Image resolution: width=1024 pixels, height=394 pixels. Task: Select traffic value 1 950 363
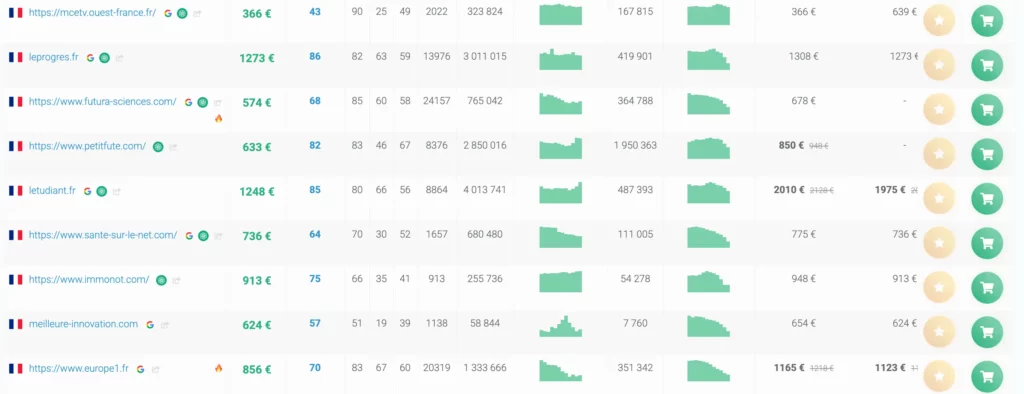(635, 145)
